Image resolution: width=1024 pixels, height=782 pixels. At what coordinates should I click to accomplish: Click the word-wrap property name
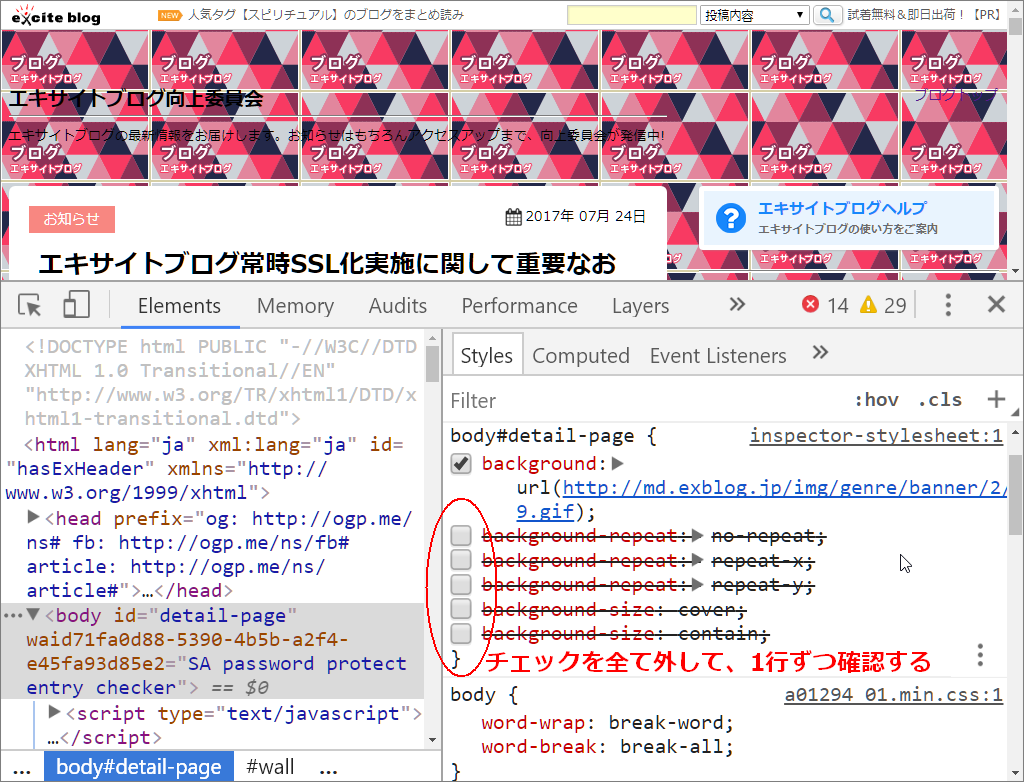coord(532,723)
